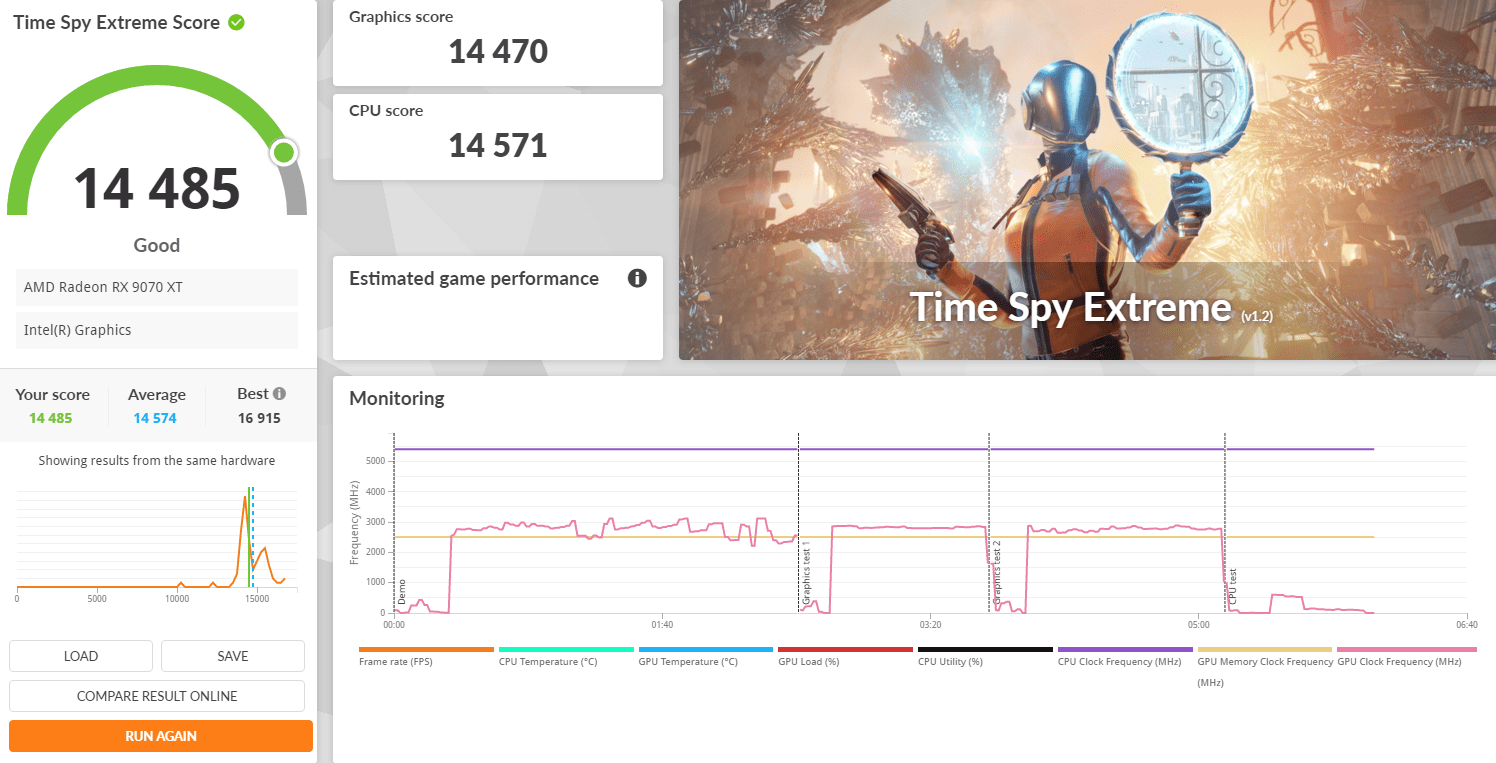Click the Time Spy Extreme banner image
1496x763 pixels.
tap(1087, 180)
